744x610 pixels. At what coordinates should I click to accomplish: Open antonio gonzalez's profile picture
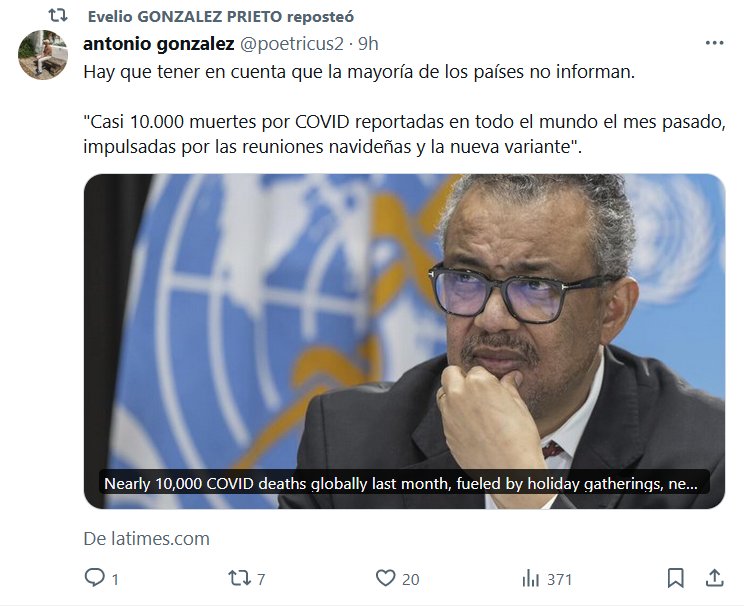coord(43,55)
